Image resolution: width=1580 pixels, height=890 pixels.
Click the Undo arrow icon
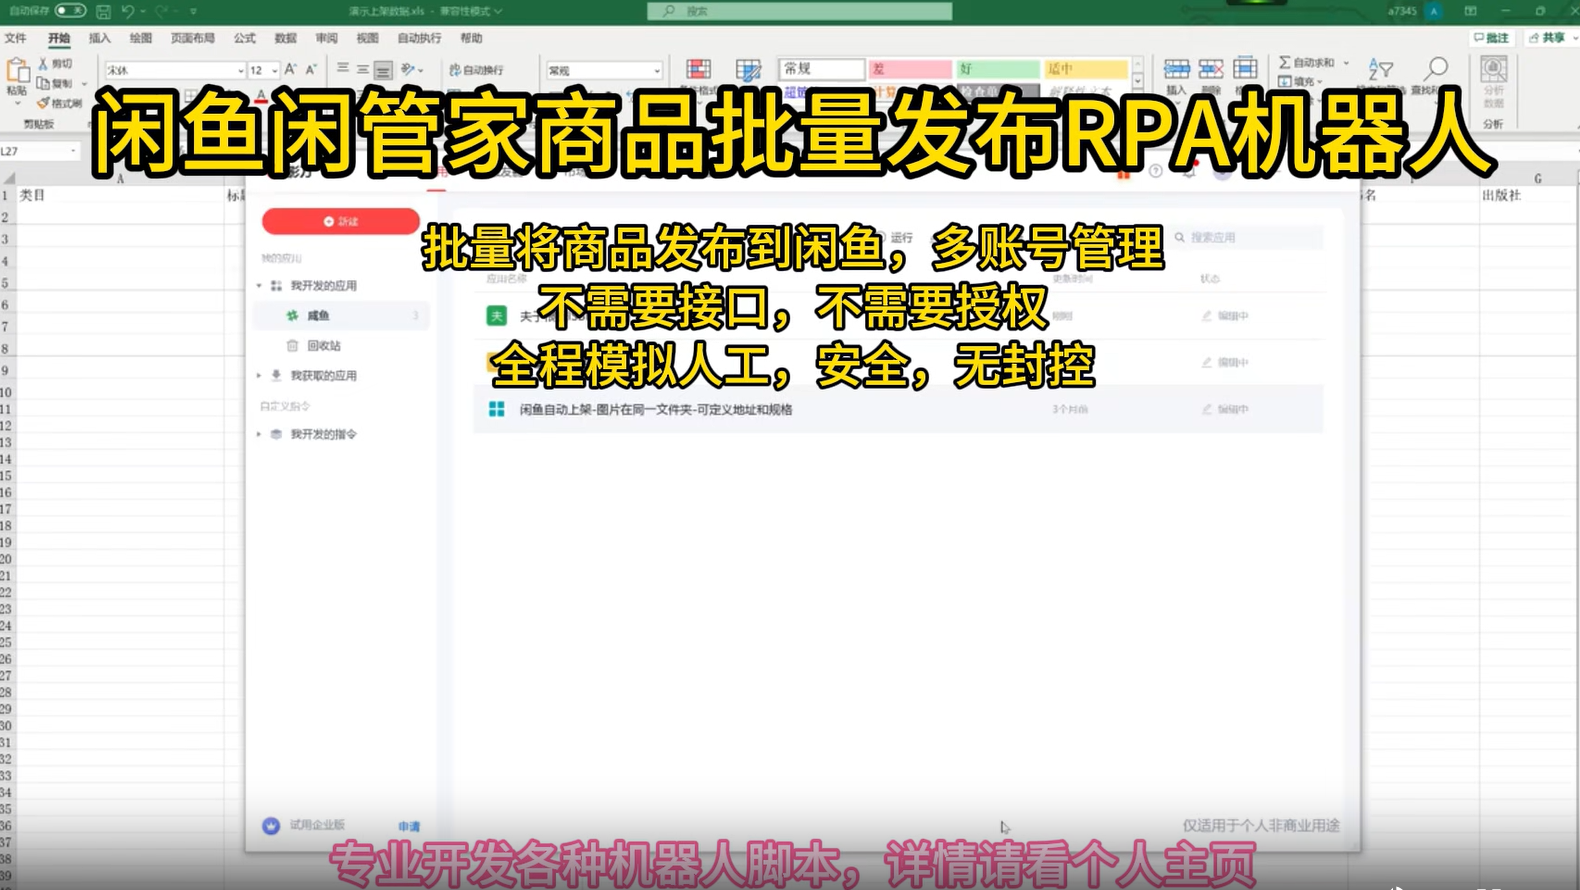click(x=128, y=11)
